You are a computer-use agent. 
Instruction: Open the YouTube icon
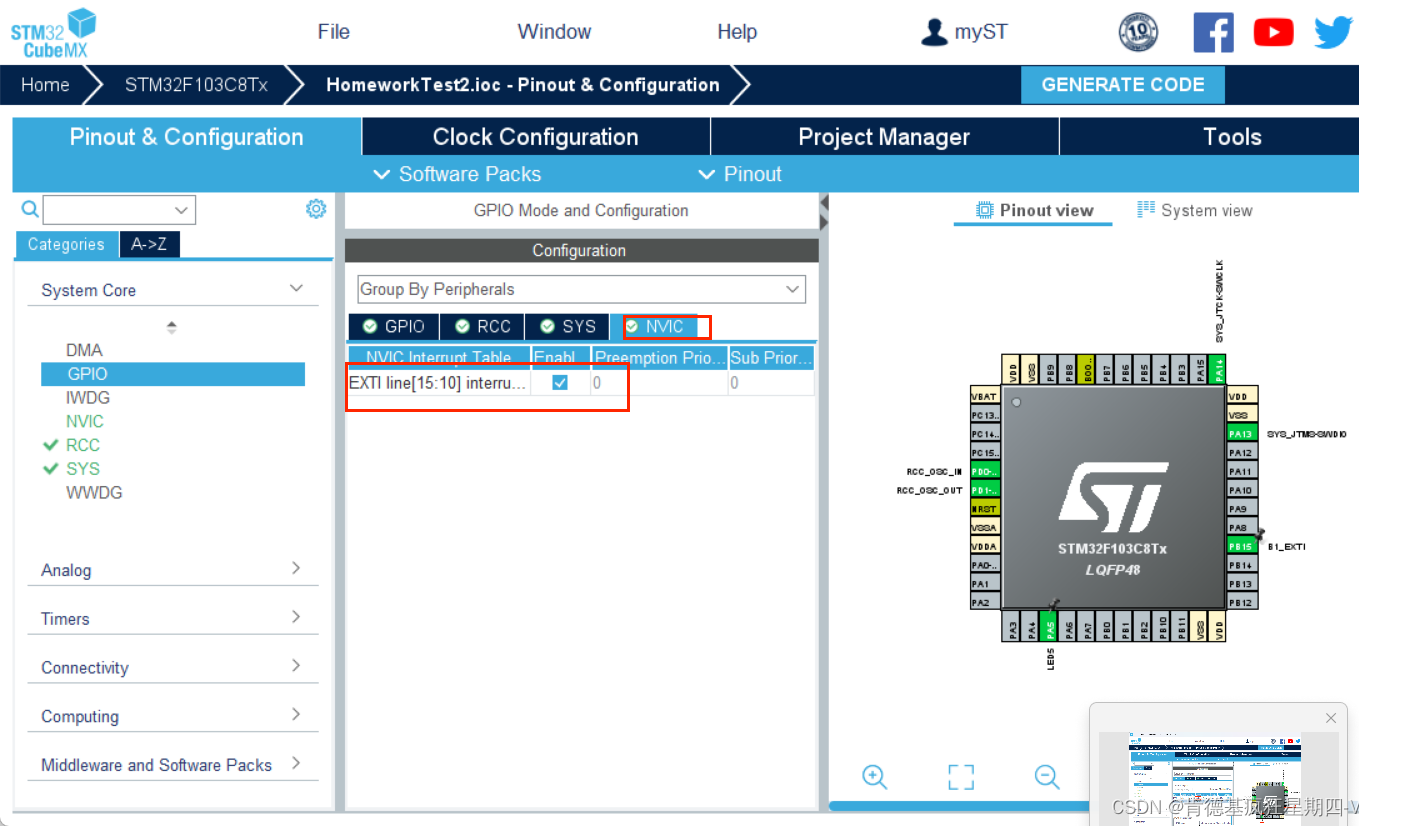1273,32
